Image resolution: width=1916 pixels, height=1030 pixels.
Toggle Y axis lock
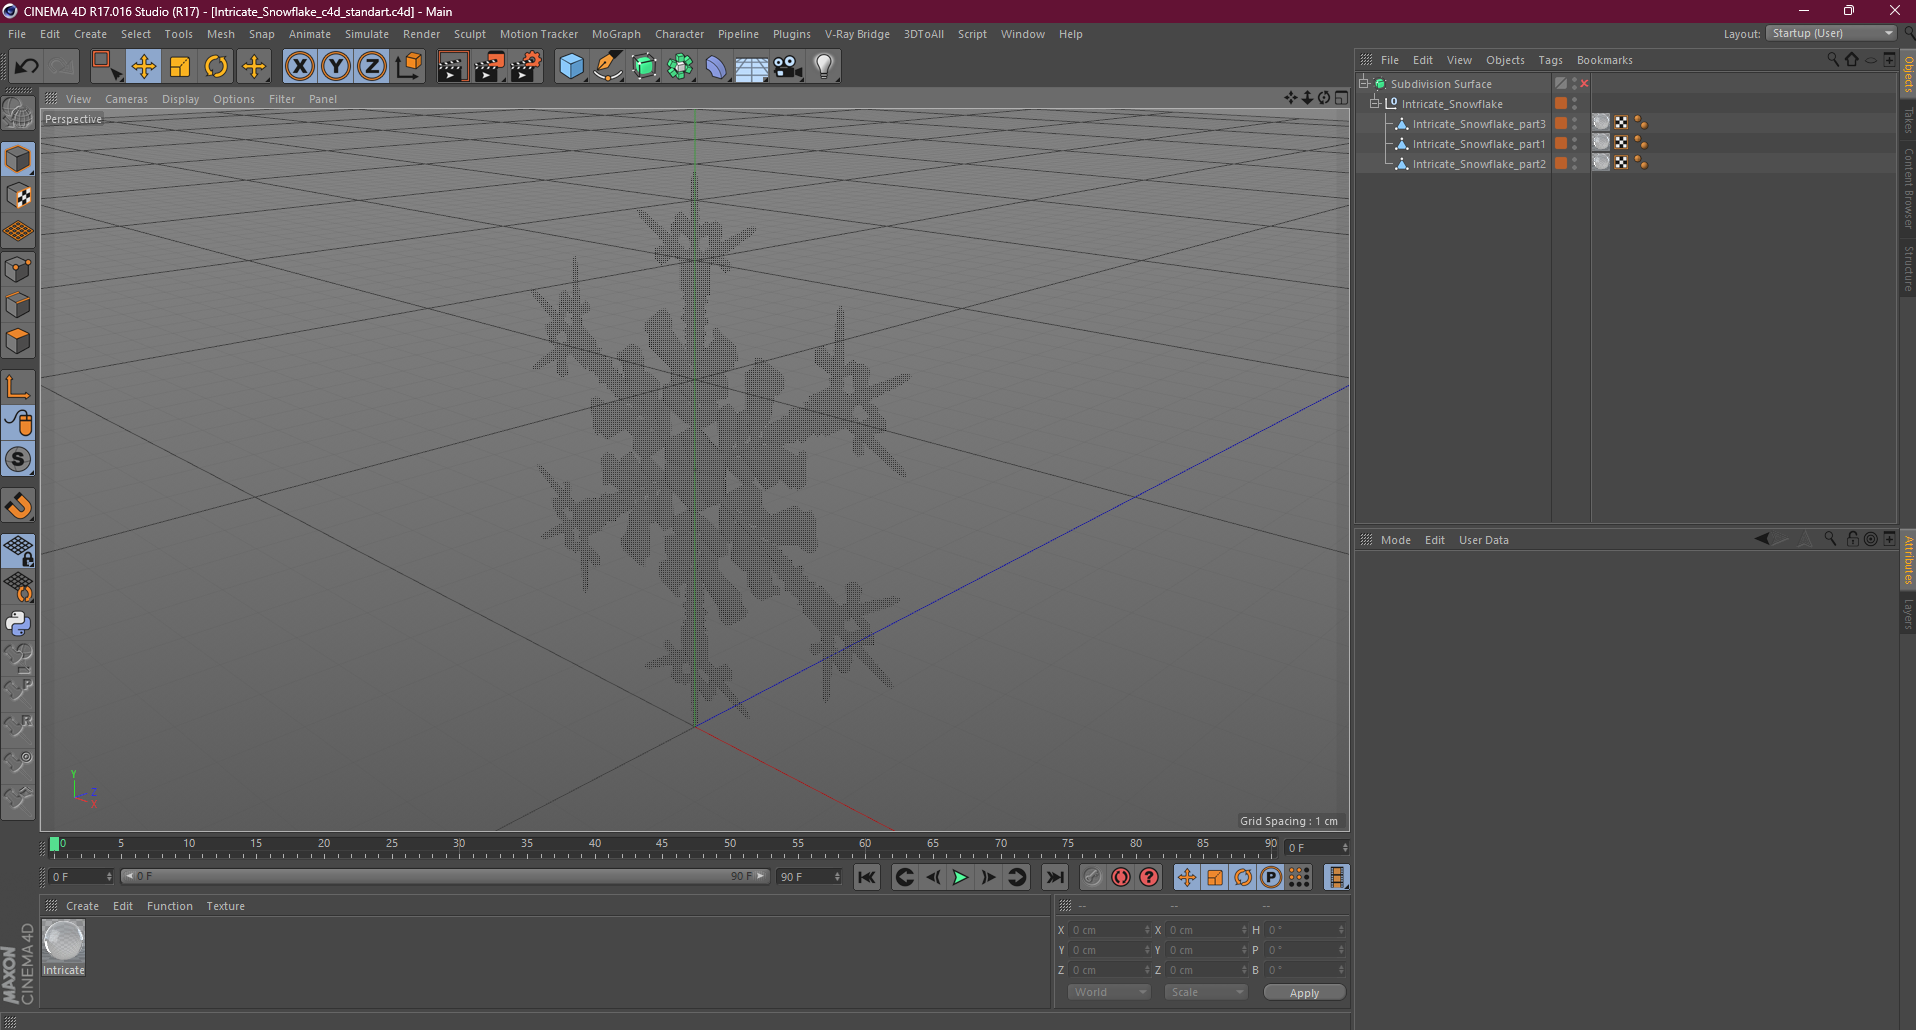(336, 67)
